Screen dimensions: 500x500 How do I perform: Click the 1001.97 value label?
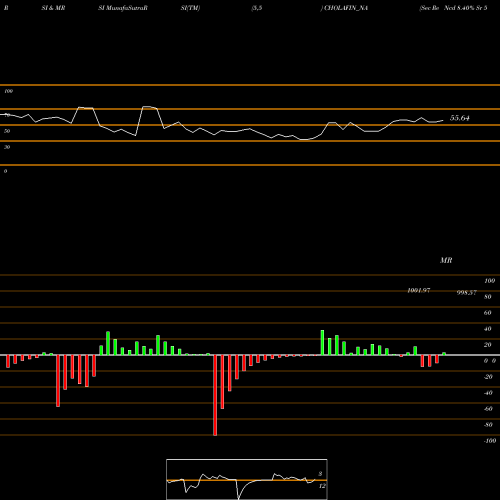[x=419, y=290]
